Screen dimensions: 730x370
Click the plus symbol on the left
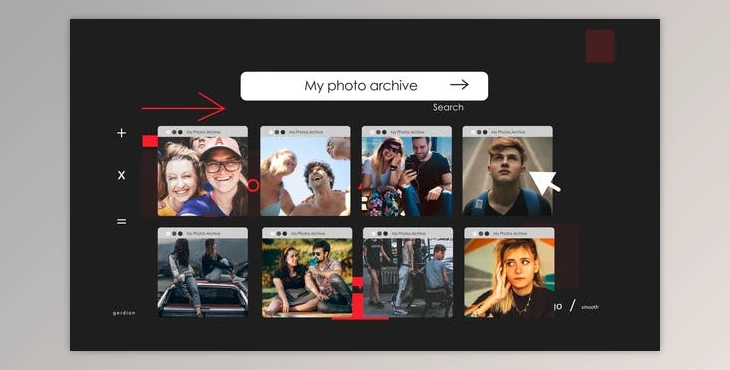coord(122,133)
